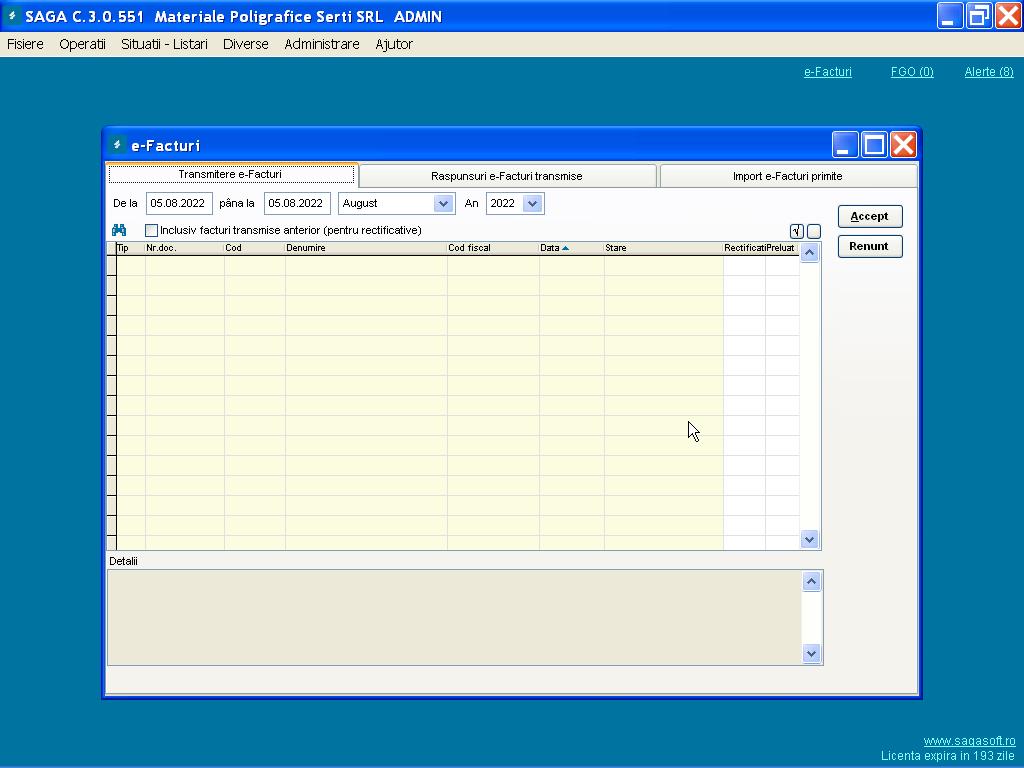This screenshot has height=768, width=1024.
Task: Open the e-Facturi link at top right
Action: coord(827,72)
